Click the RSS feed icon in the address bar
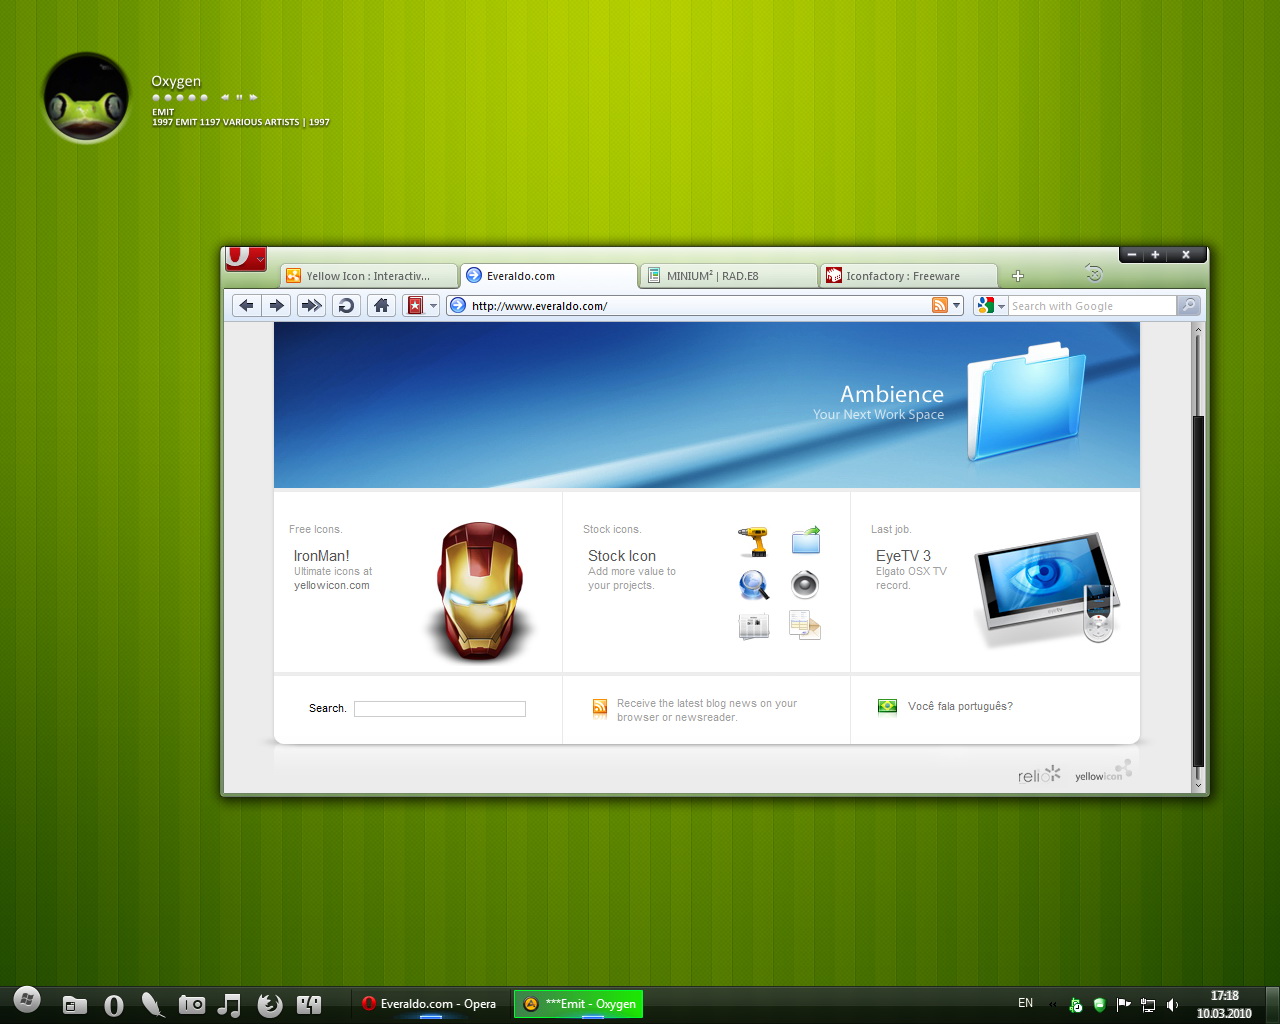This screenshot has height=1024, width=1280. coord(939,306)
